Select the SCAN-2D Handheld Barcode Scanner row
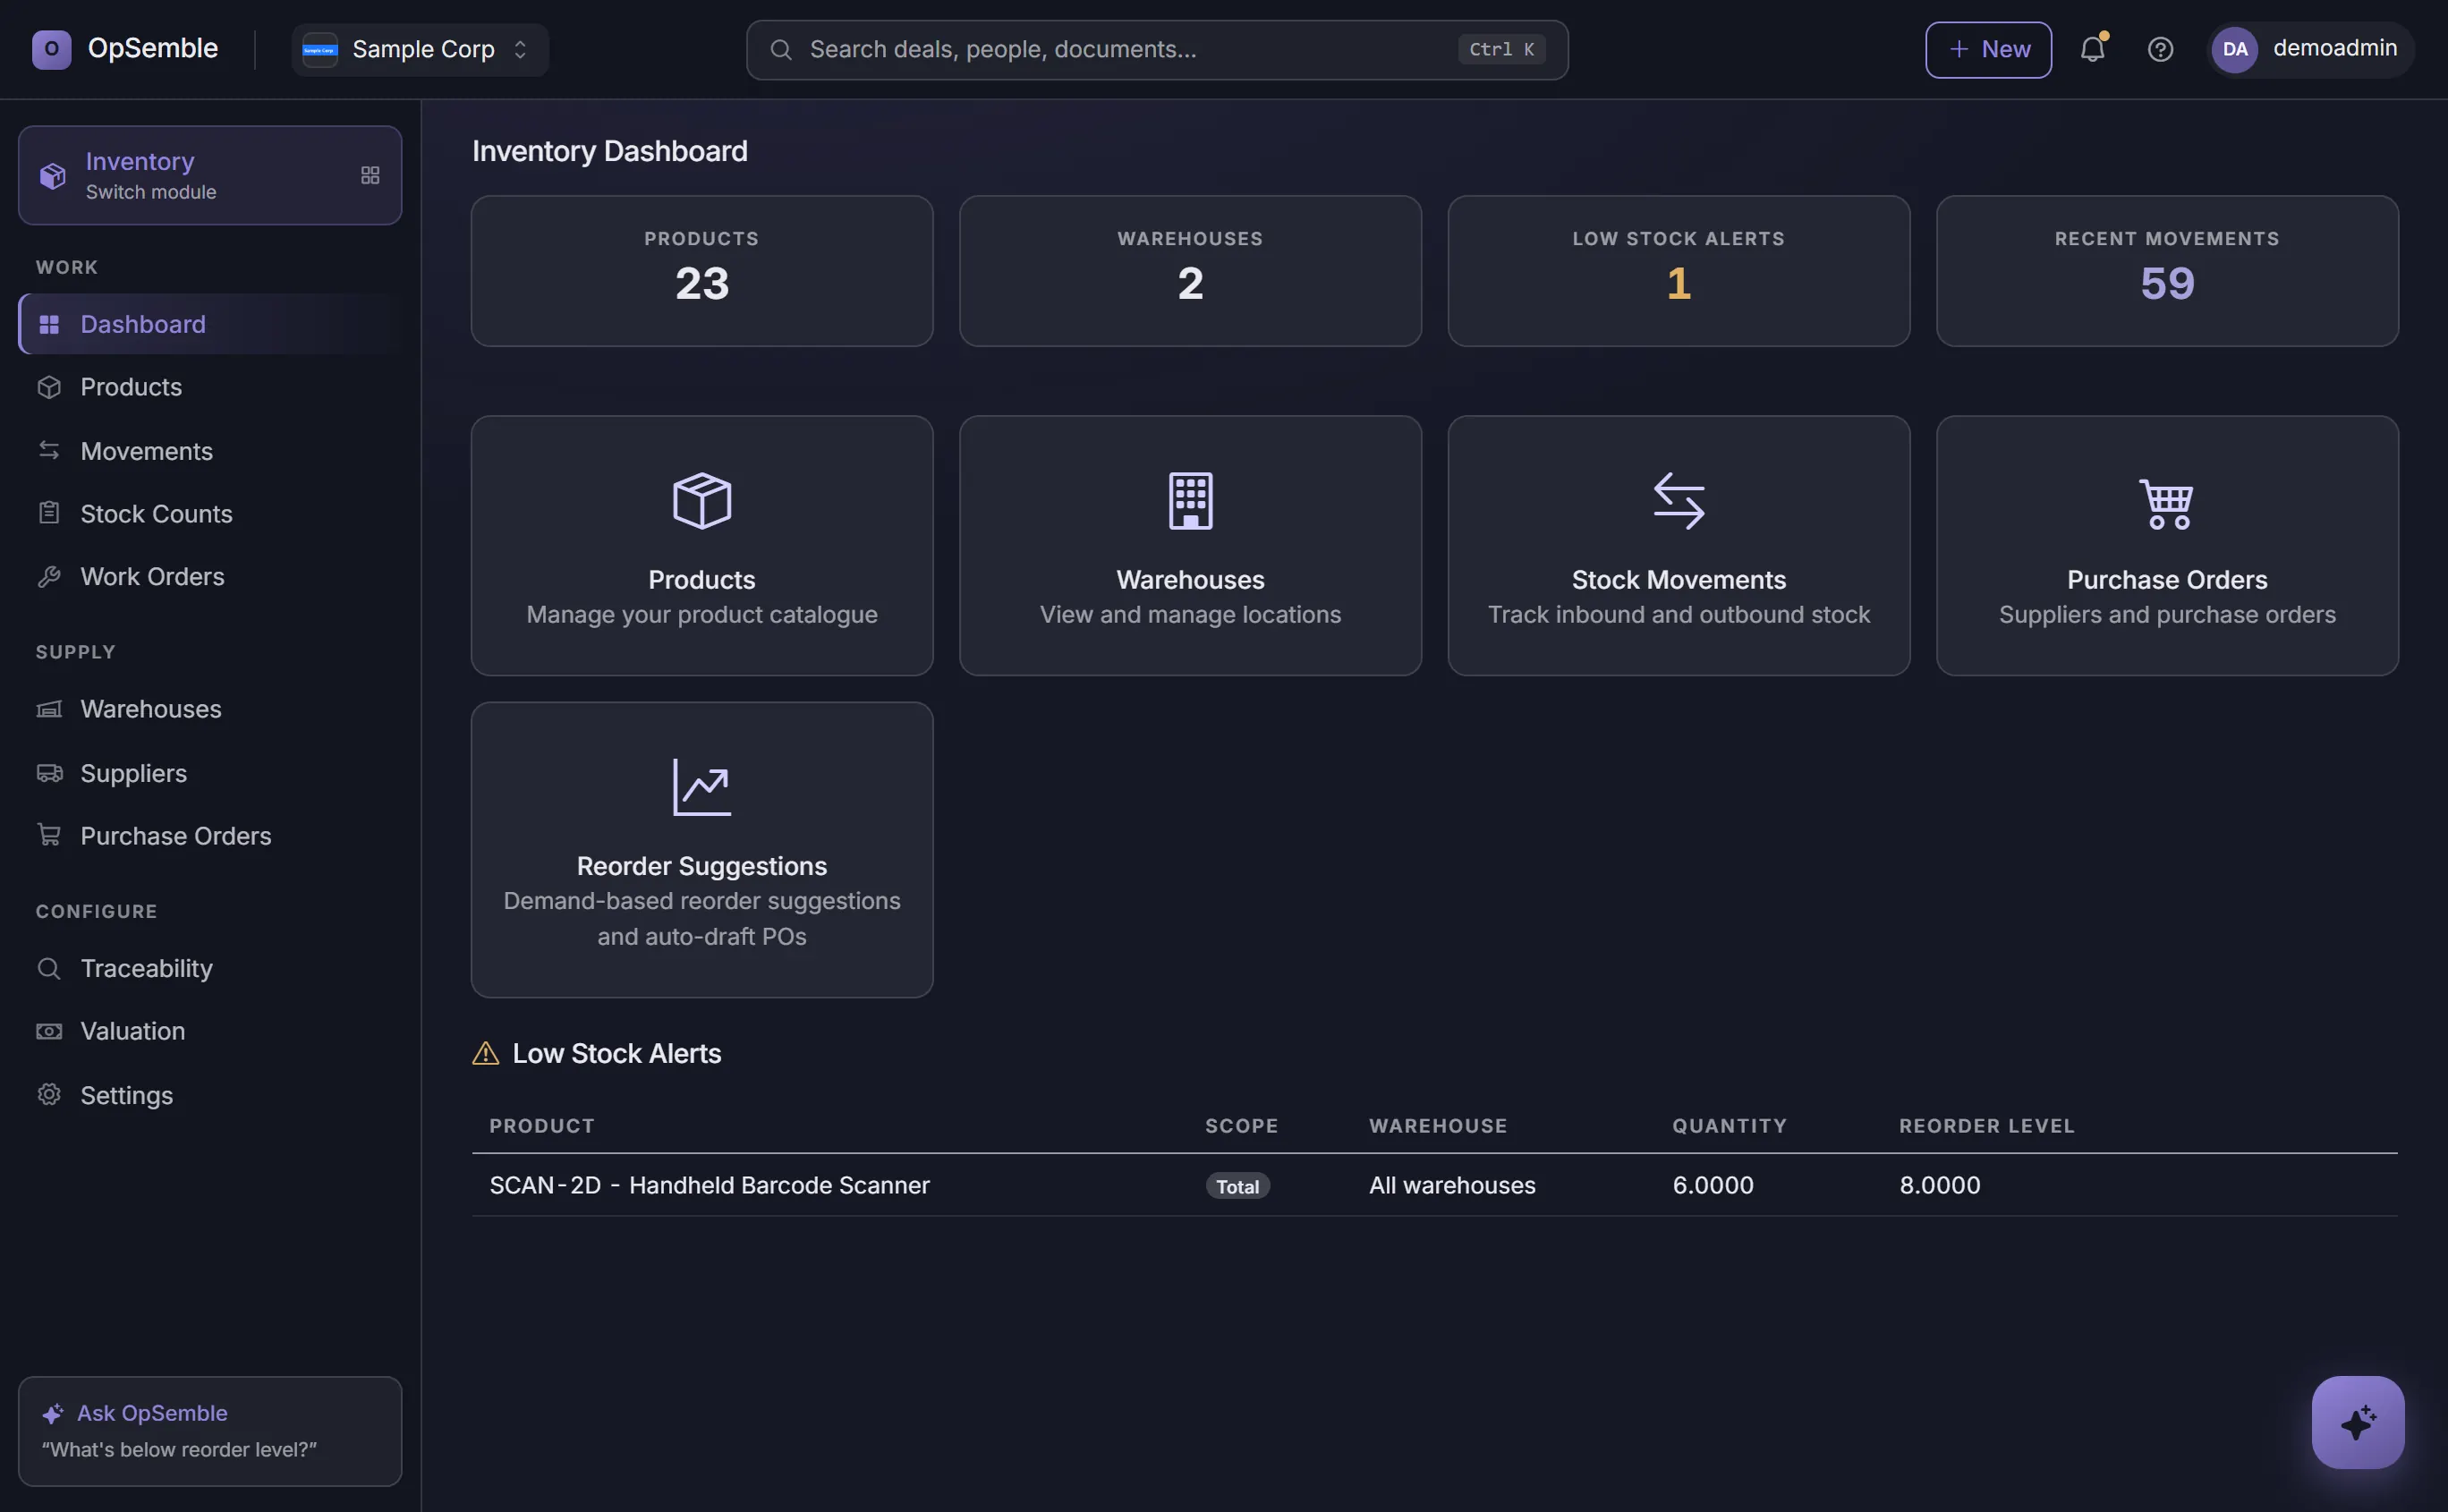 [x=1435, y=1185]
